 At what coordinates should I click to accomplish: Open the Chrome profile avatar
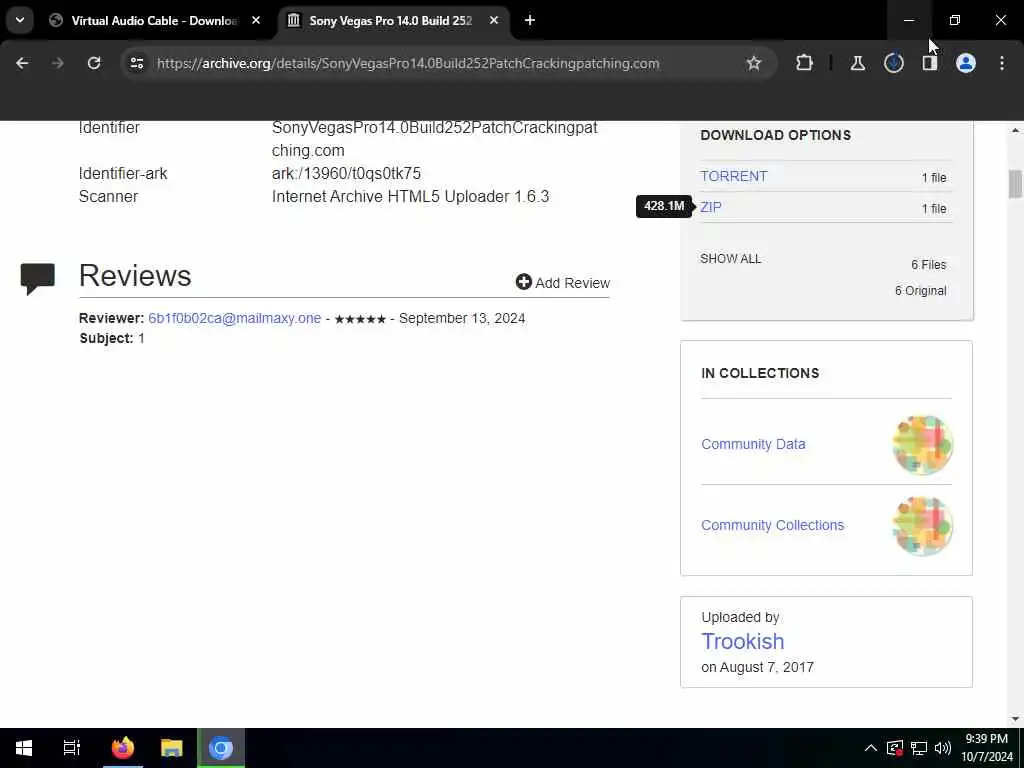965,63
